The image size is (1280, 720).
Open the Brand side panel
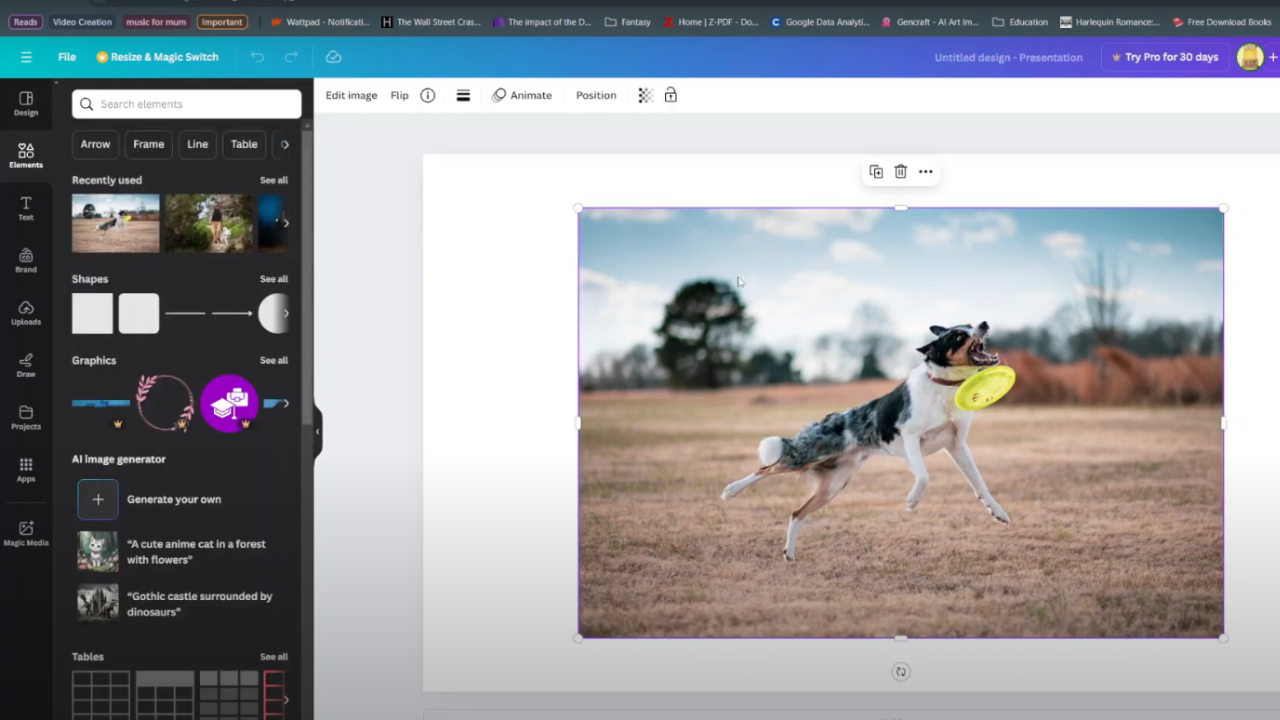pos(26,260)
